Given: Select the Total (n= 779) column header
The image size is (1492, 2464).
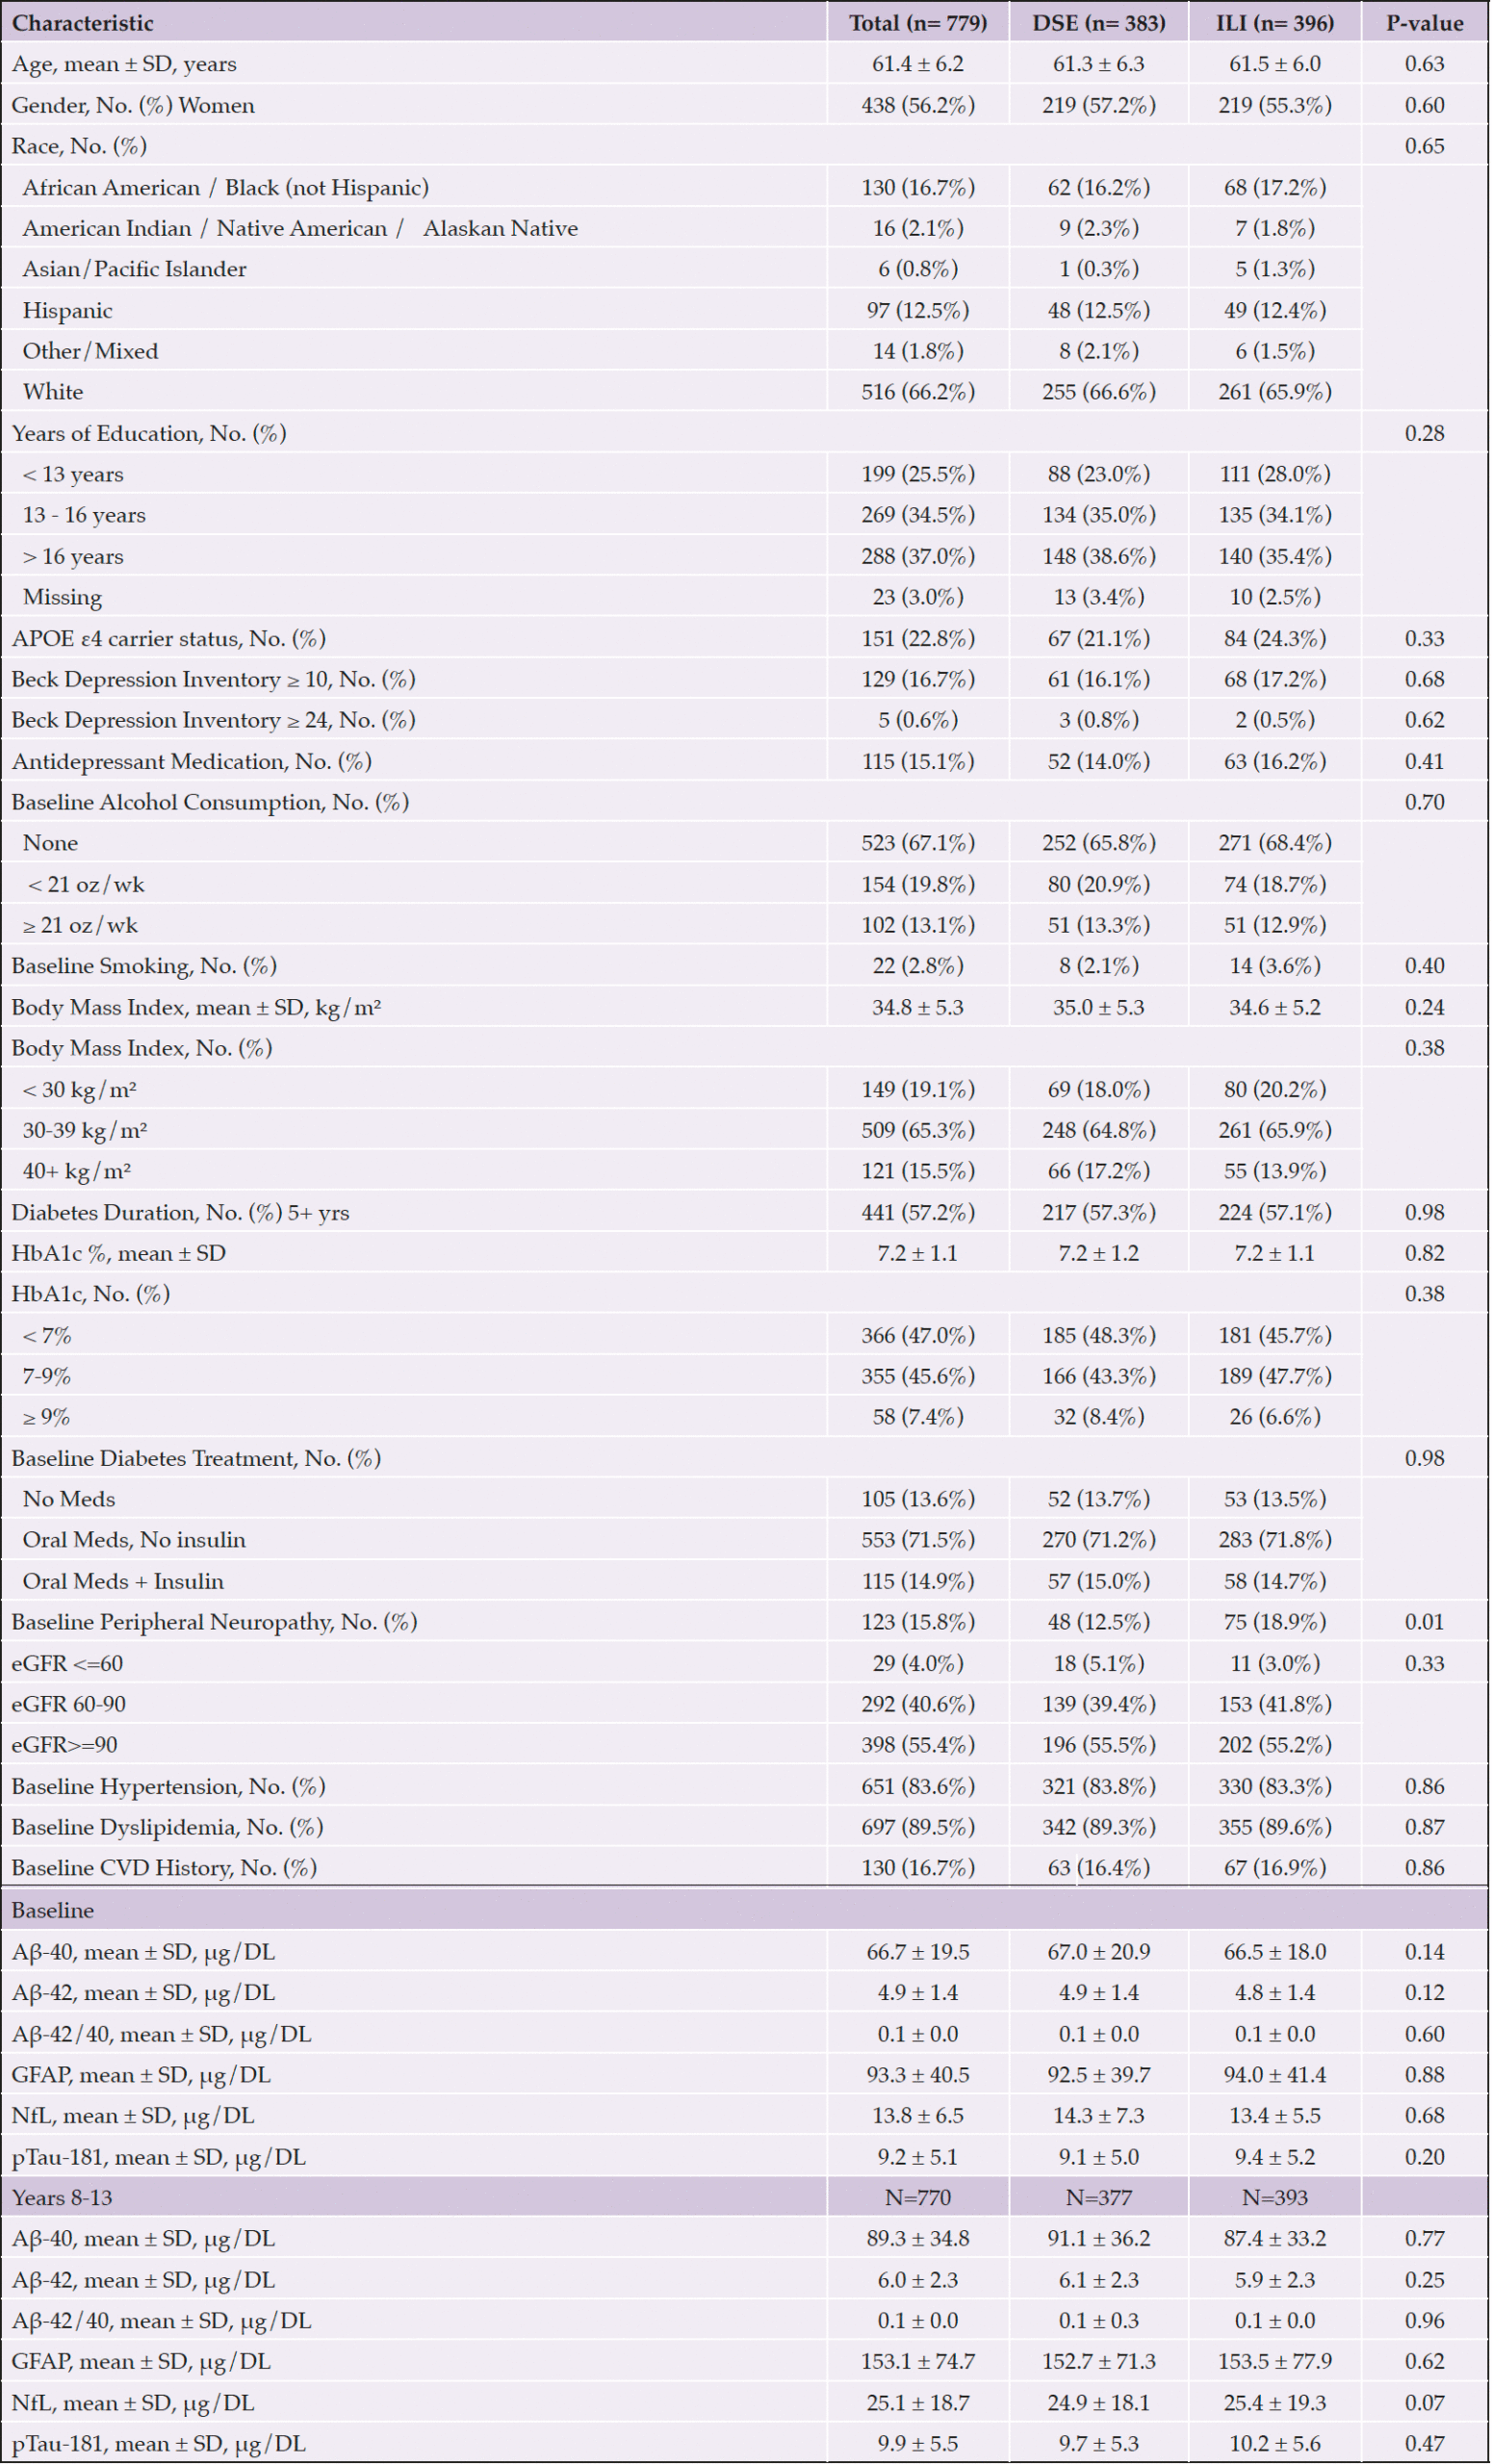Looking at the screenshot, I should pos(918,23).
